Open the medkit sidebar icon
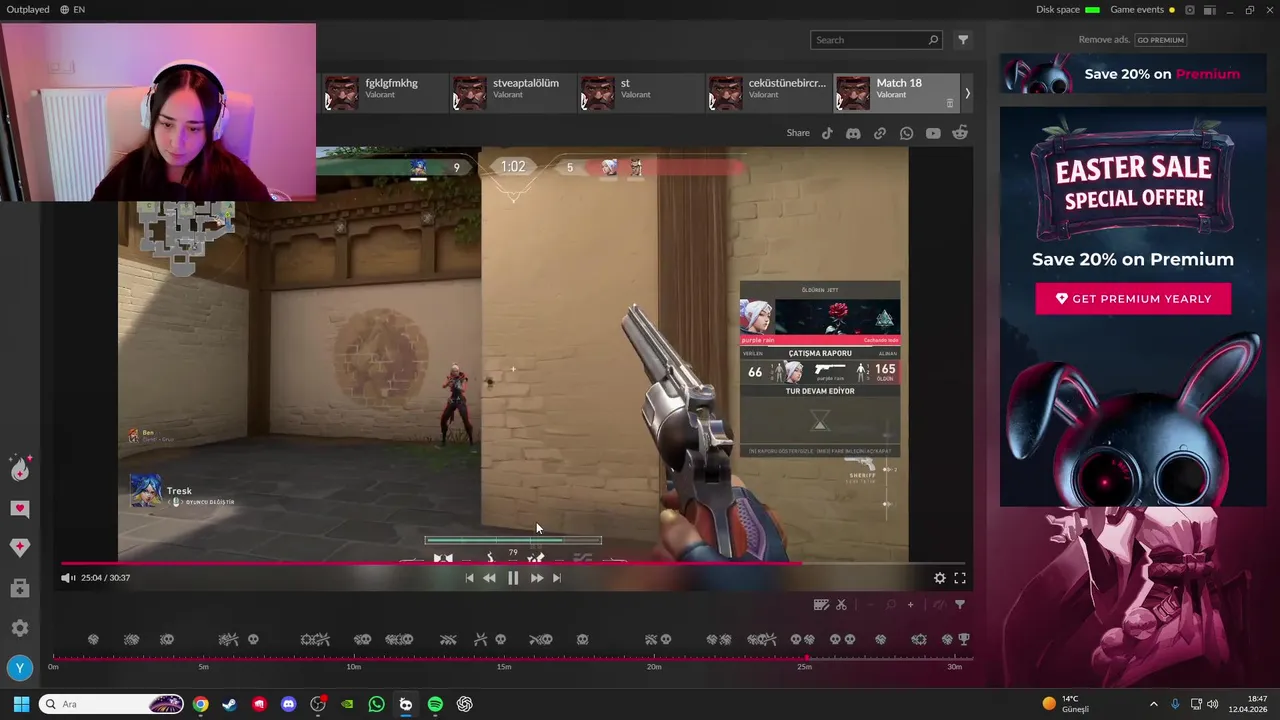 pyautogui.click(x=20, y=588)
